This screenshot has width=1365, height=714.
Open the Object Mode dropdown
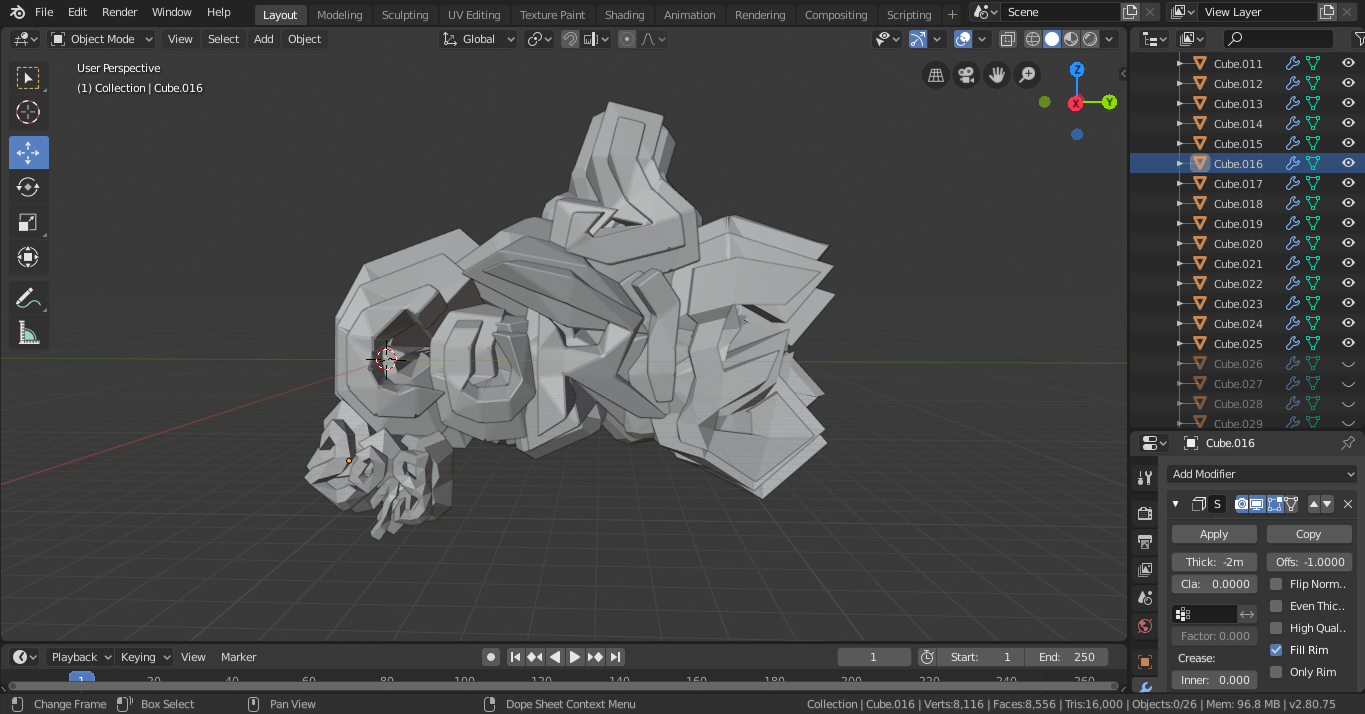coord(102,39)
